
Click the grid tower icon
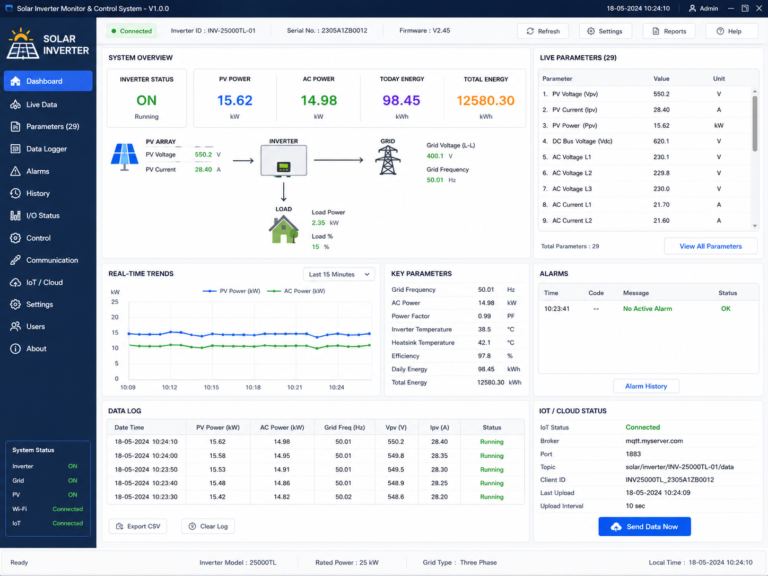[x=387, y=160]
